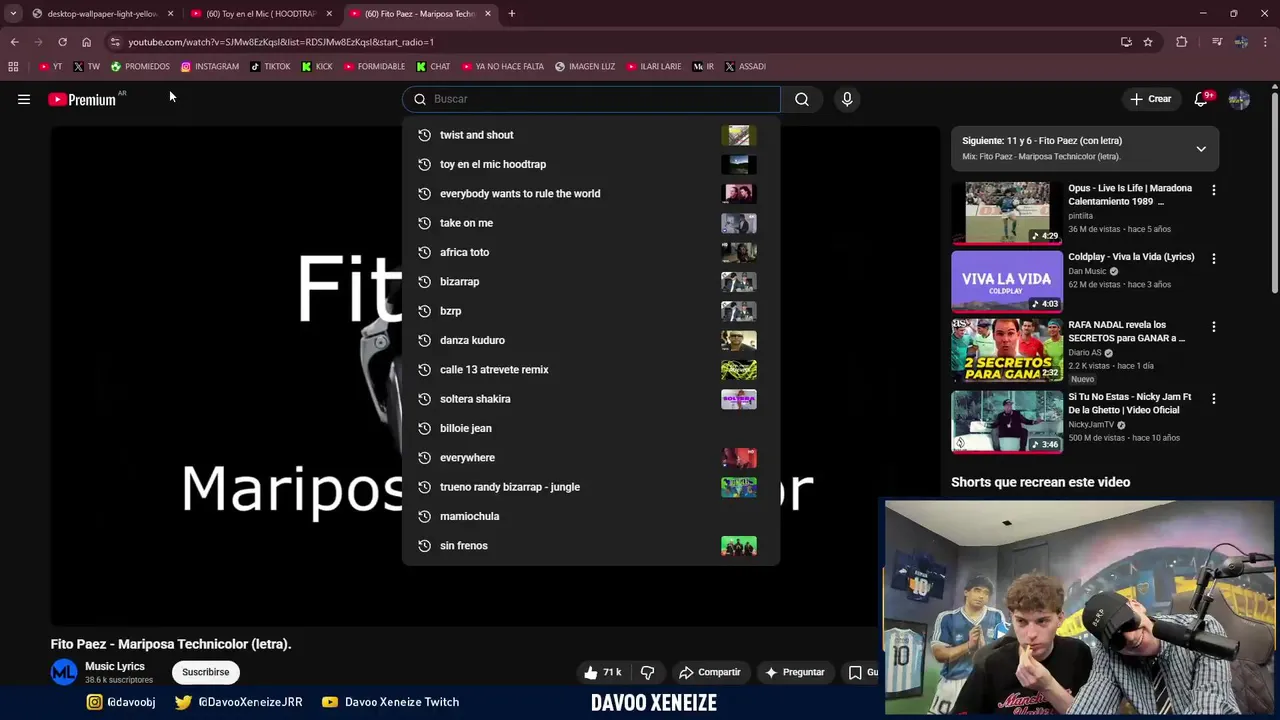Click the browser address bar URL
Viewport: 1280px width, 720px height.
281,42
